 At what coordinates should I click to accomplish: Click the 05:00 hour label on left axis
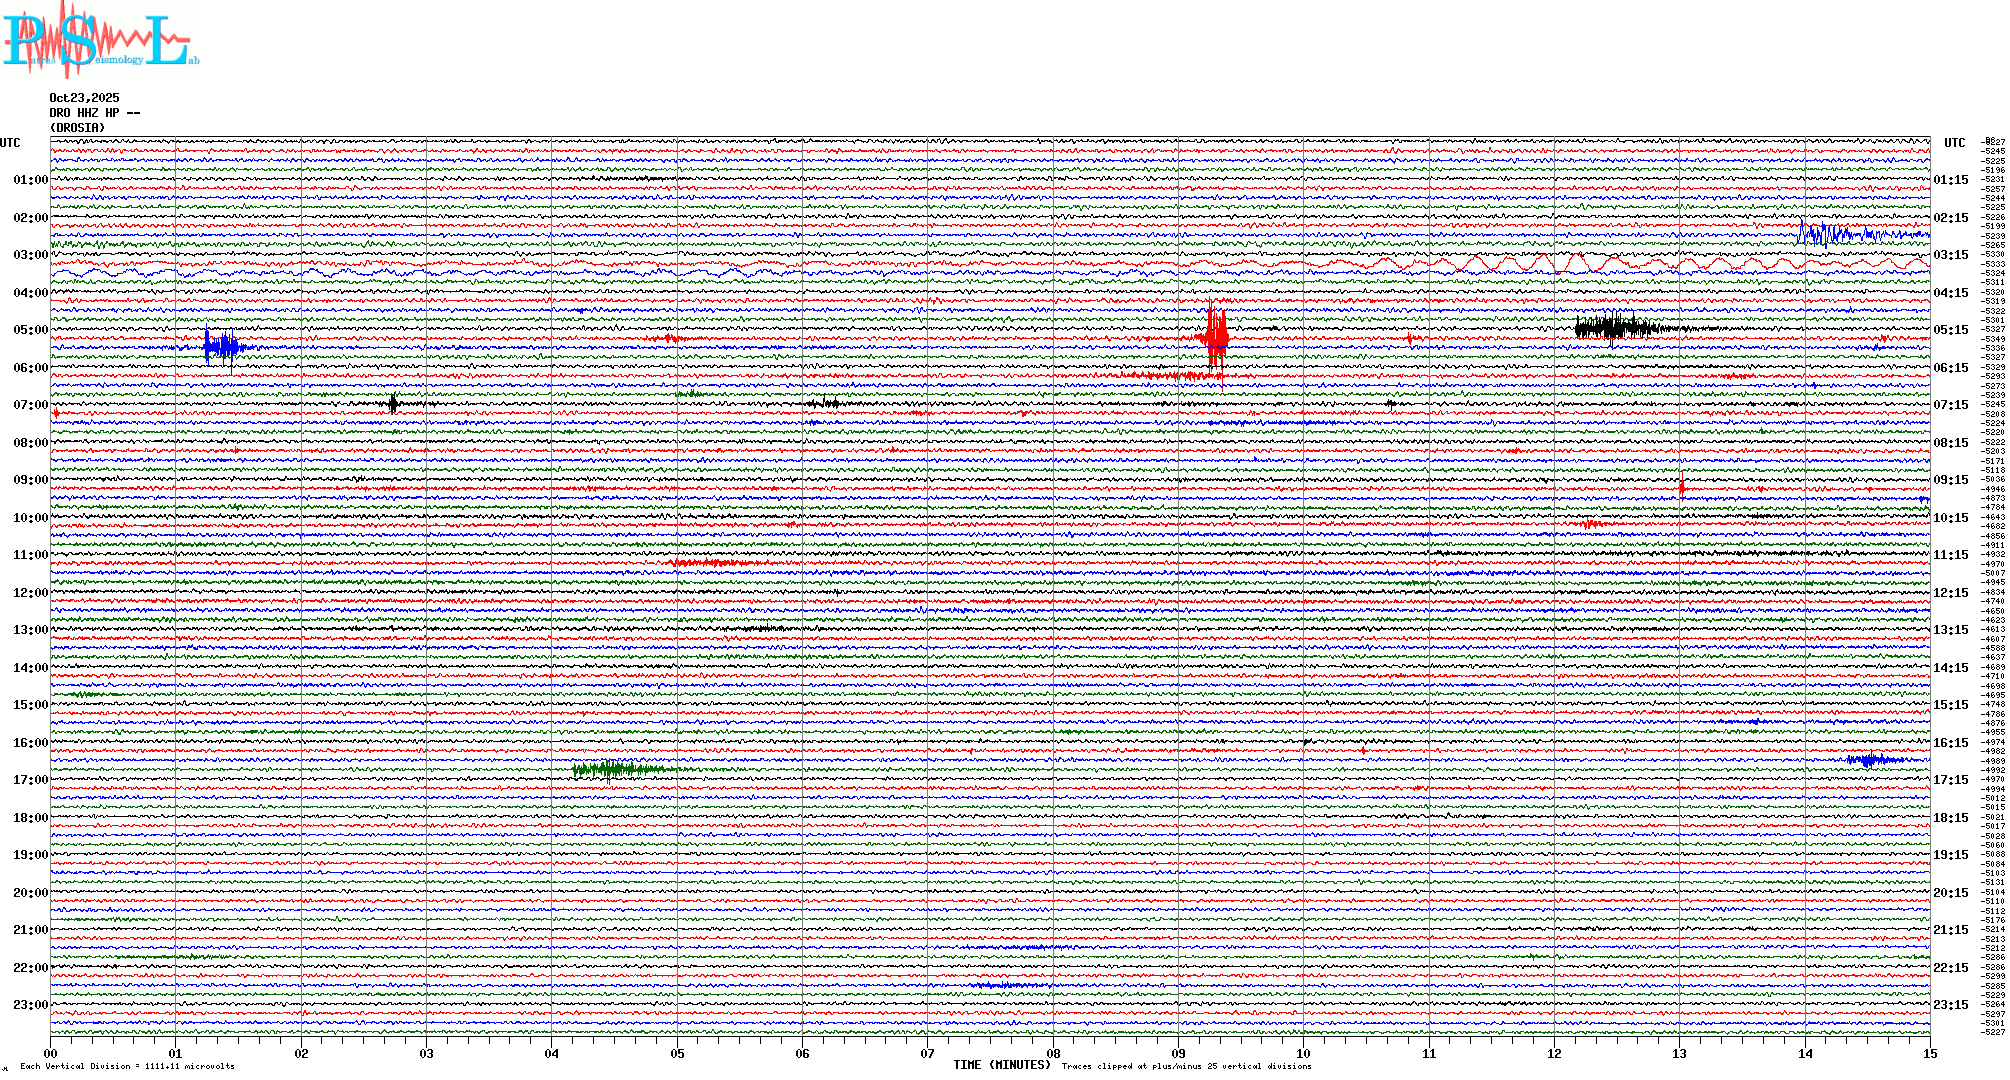pos(30,330)
